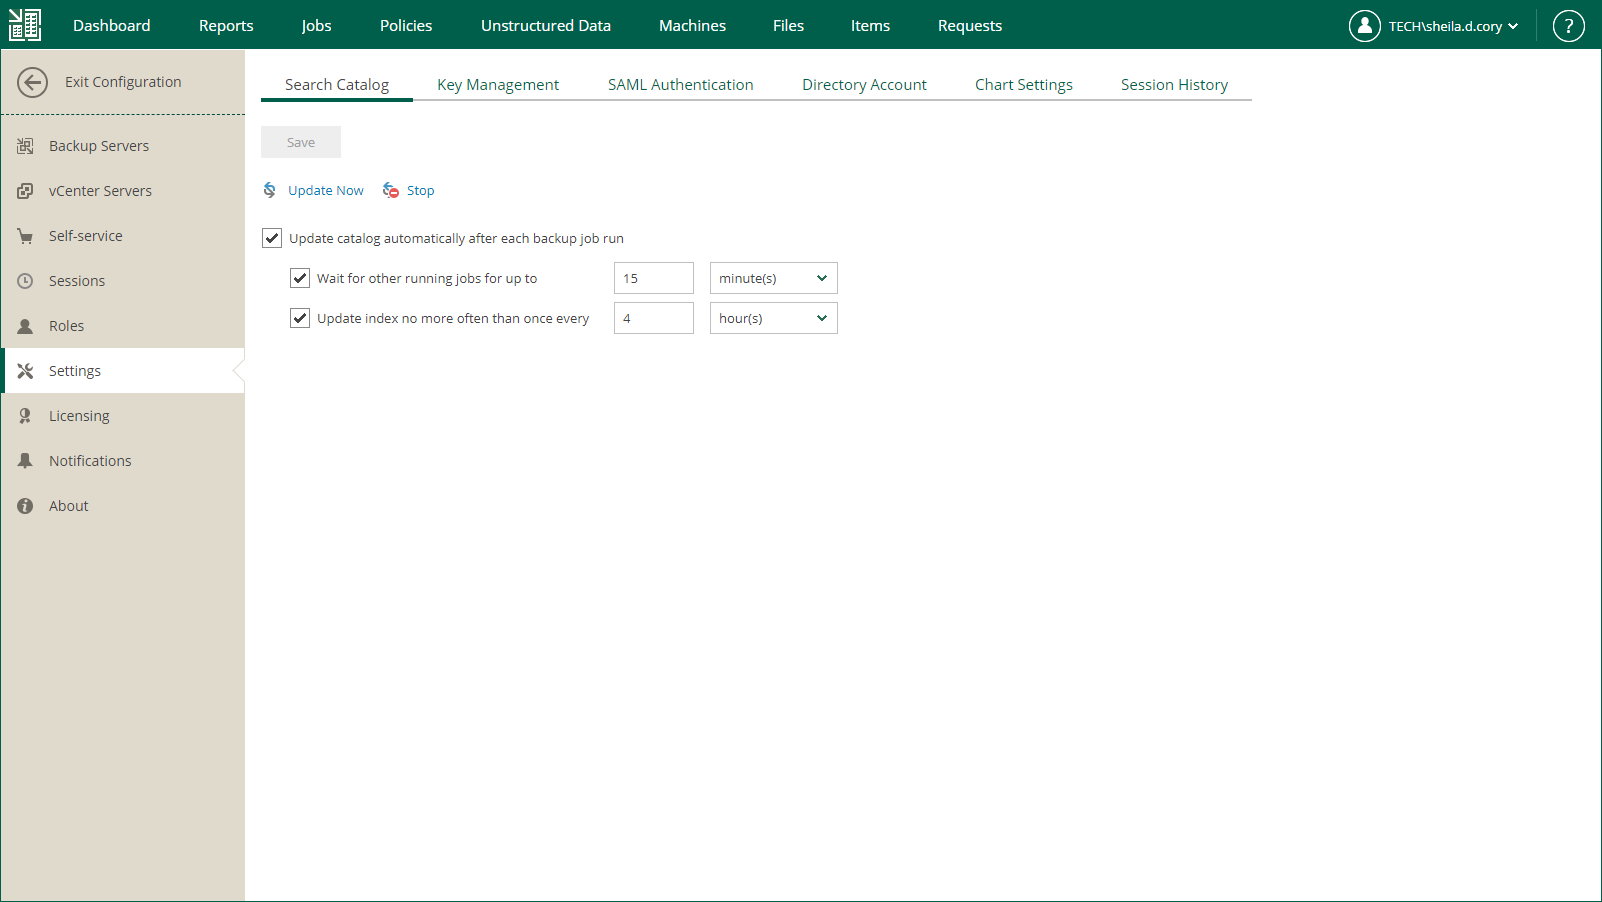1602x902 pixels.
Task: Open the Chart Settings tab
Action: pyautogui.click(x=1024, y=85)
